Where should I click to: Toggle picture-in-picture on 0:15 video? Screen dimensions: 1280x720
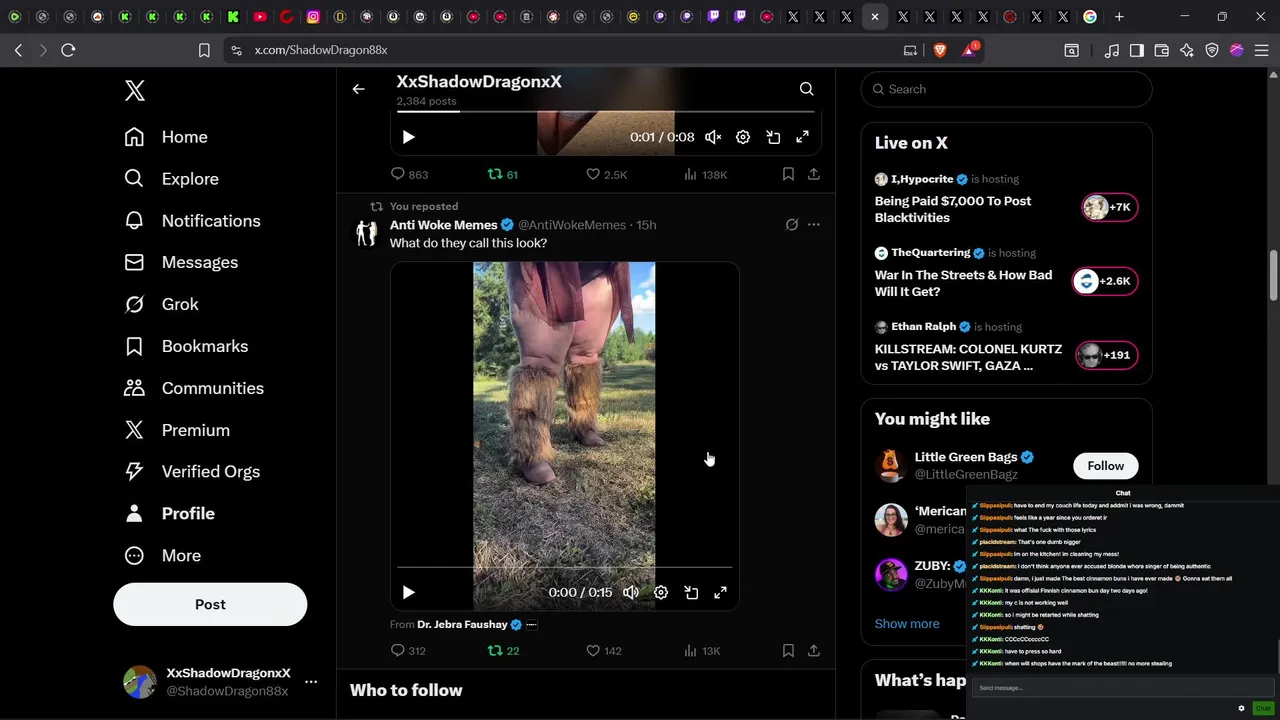point(691,592)
